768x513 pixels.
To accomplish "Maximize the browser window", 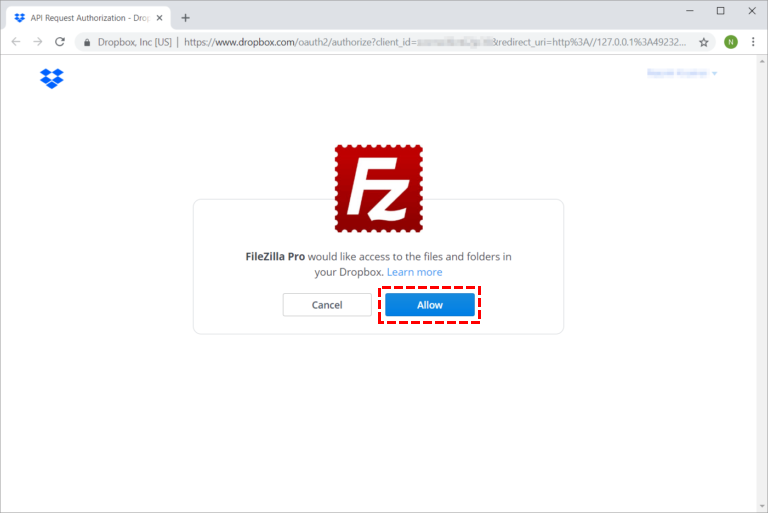I will click(720, 11).
